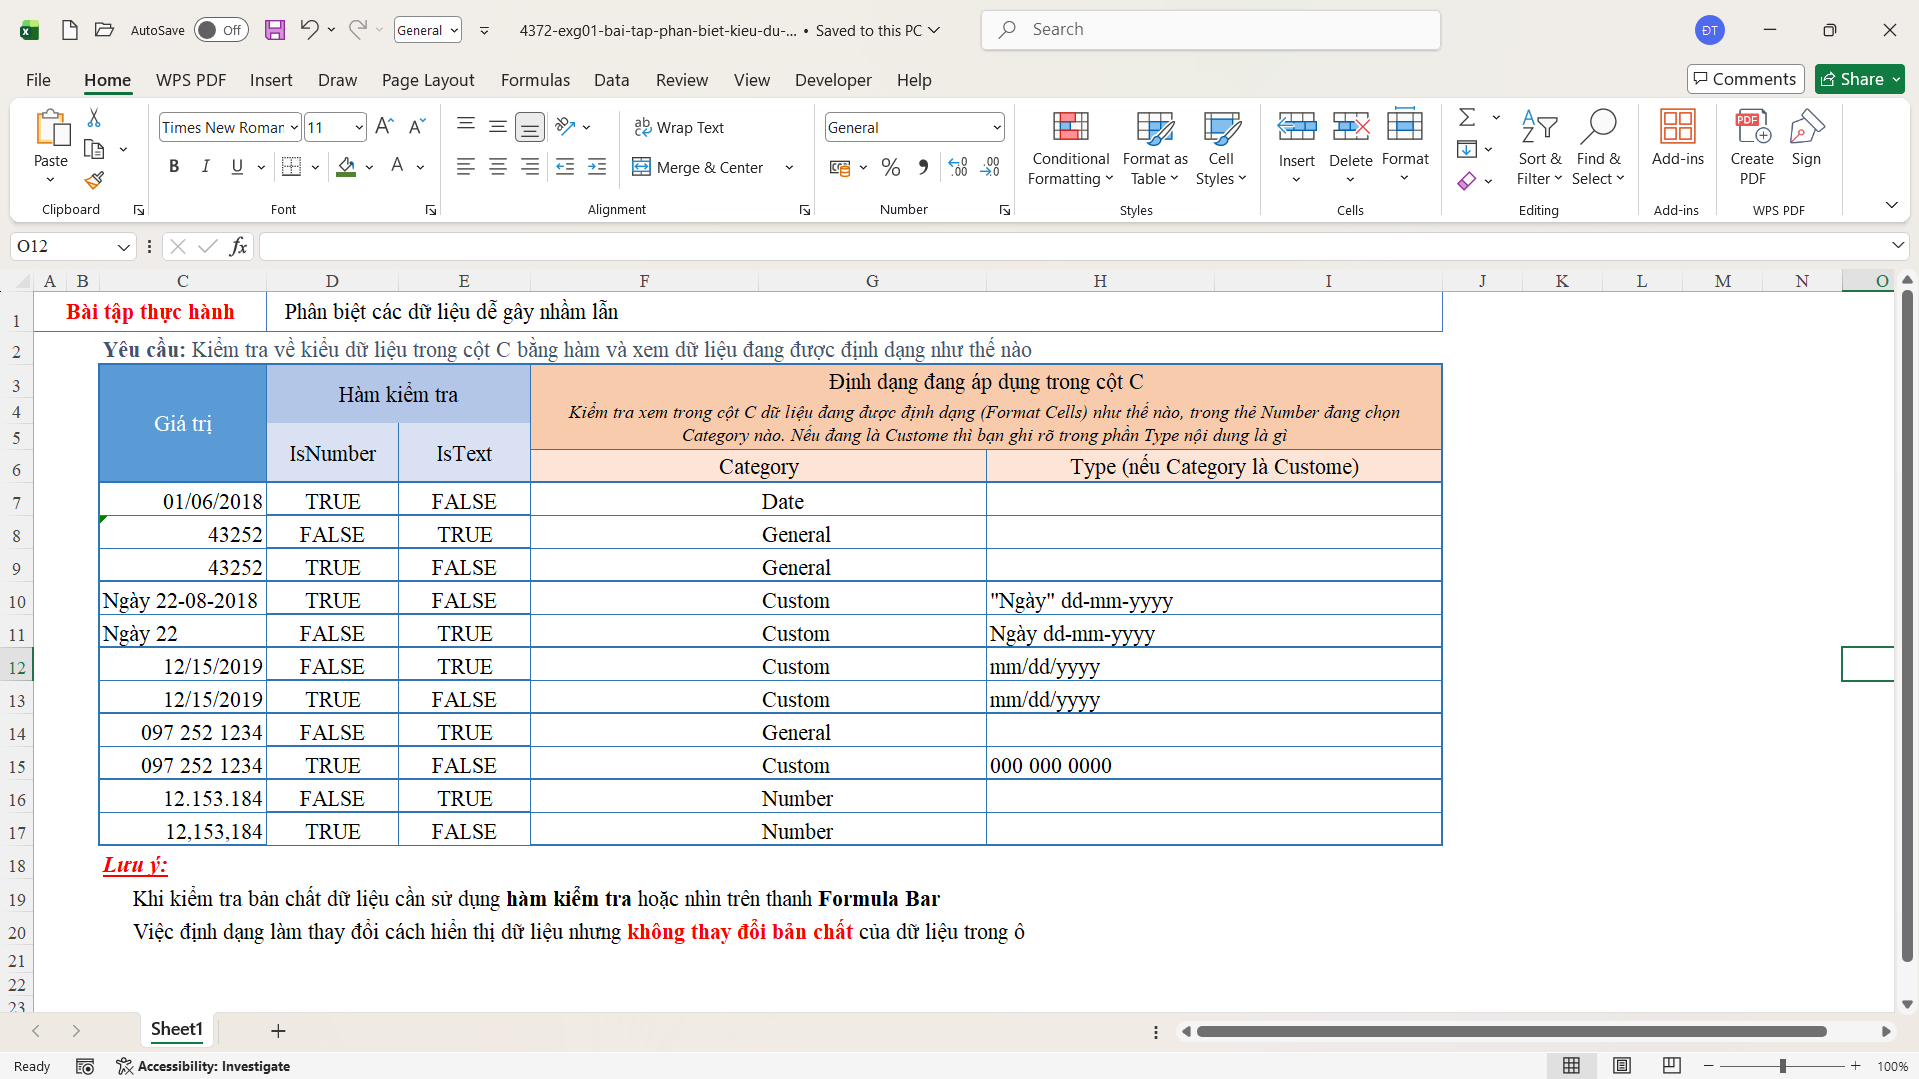1919x1079 pixels.
Task: Toggle Bold formatting
Action: point(174,167)
